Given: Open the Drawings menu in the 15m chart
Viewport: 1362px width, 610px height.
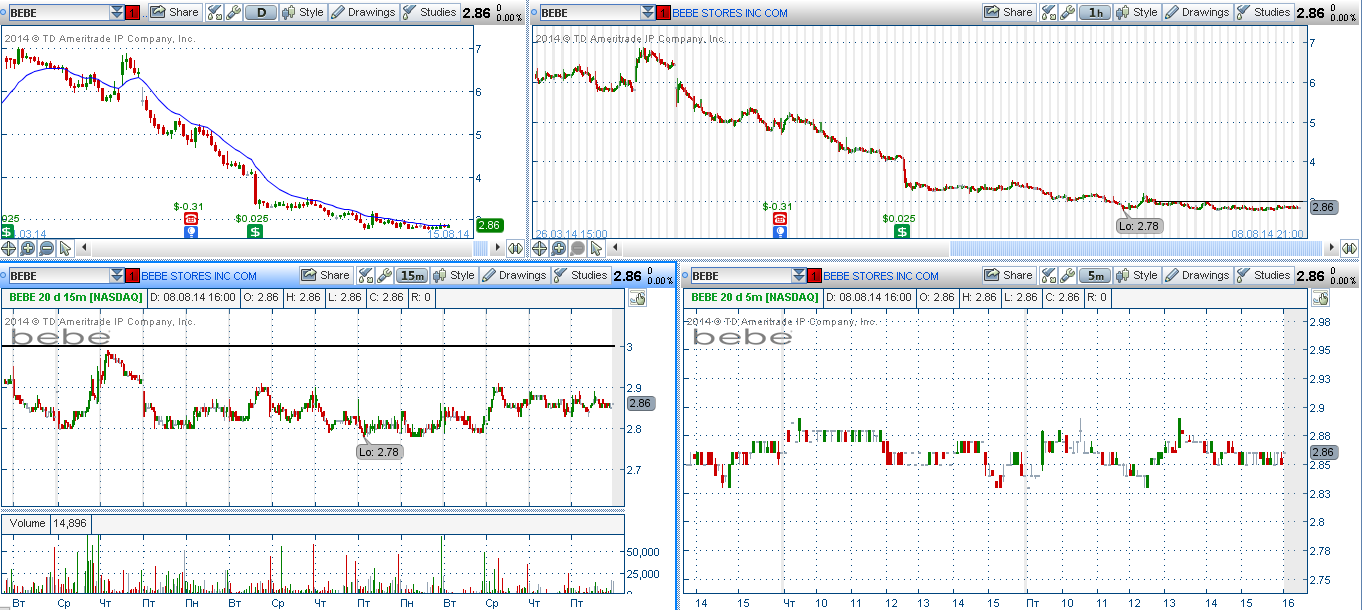Looking at the screenshot, I should (x=514, y=276).
